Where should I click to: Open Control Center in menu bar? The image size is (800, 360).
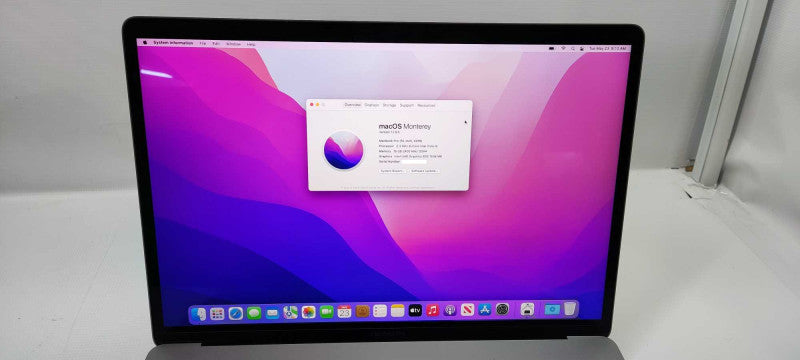click(x=582, y=48)
